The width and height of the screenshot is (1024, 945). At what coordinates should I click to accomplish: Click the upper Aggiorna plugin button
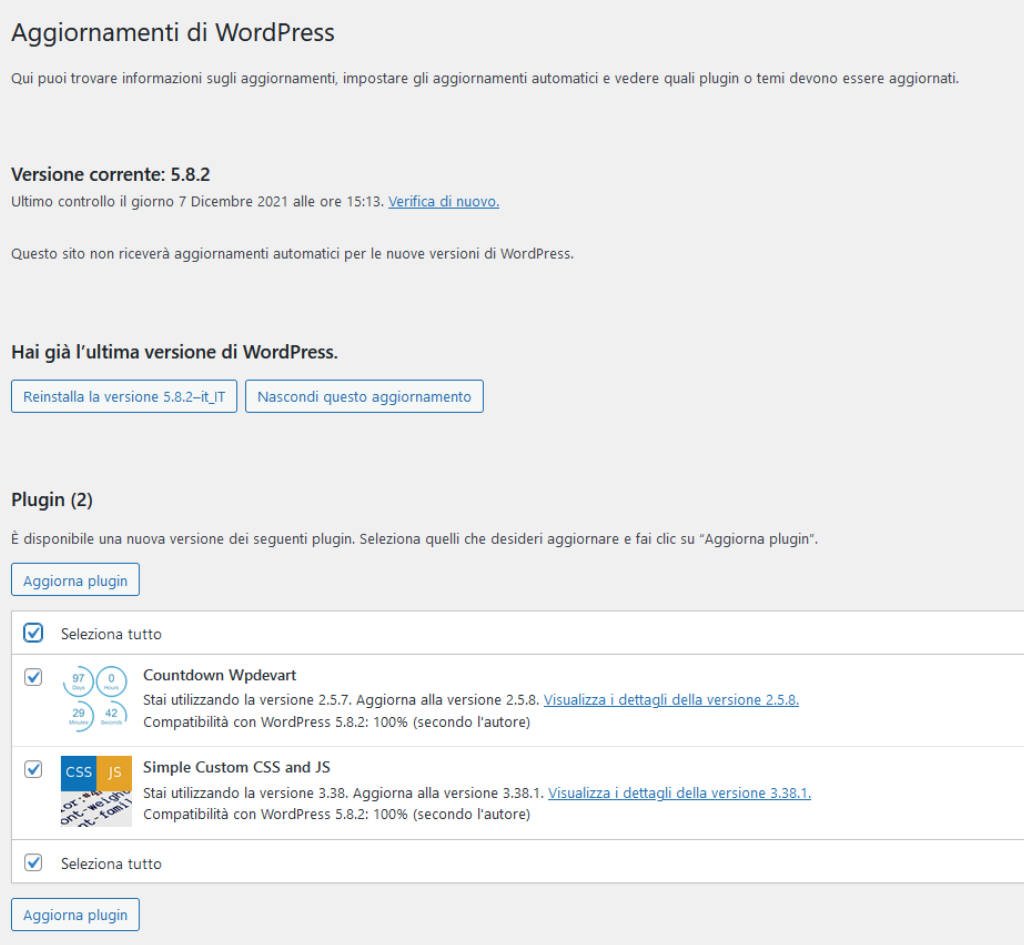pyautogui.click(x=75, y=580)
